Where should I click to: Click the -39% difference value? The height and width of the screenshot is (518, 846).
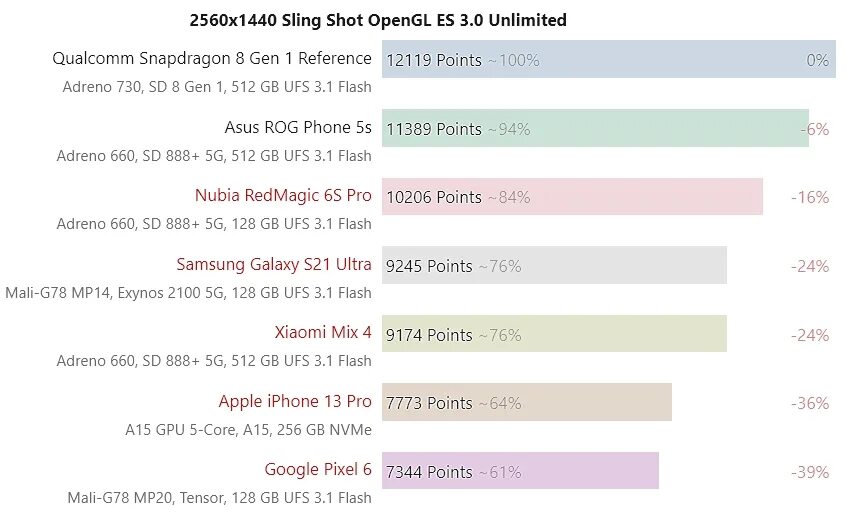[810, 471]
